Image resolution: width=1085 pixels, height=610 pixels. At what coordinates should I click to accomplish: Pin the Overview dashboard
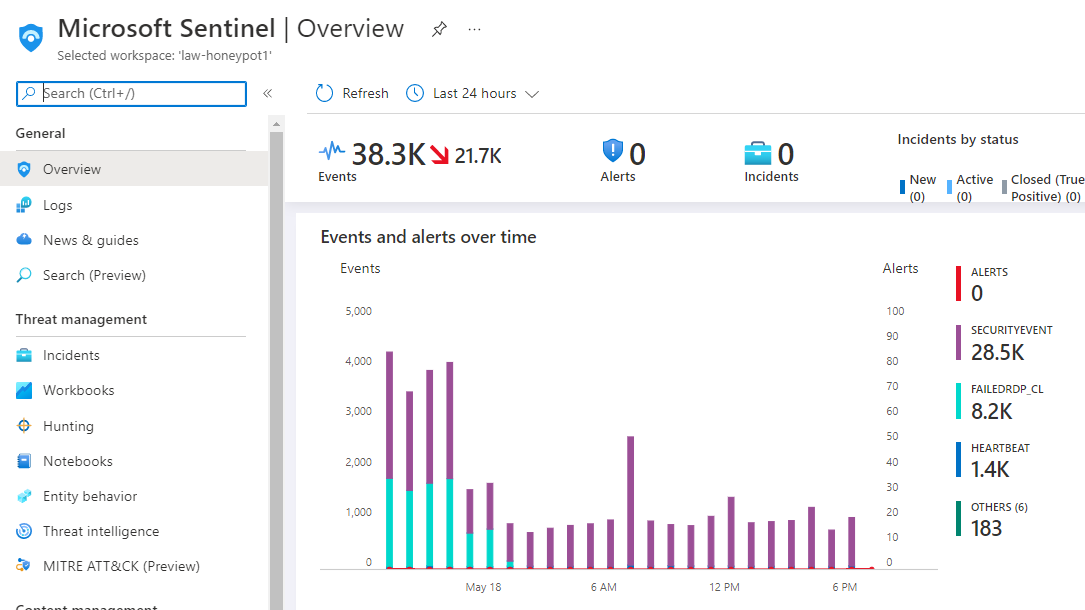438,29
